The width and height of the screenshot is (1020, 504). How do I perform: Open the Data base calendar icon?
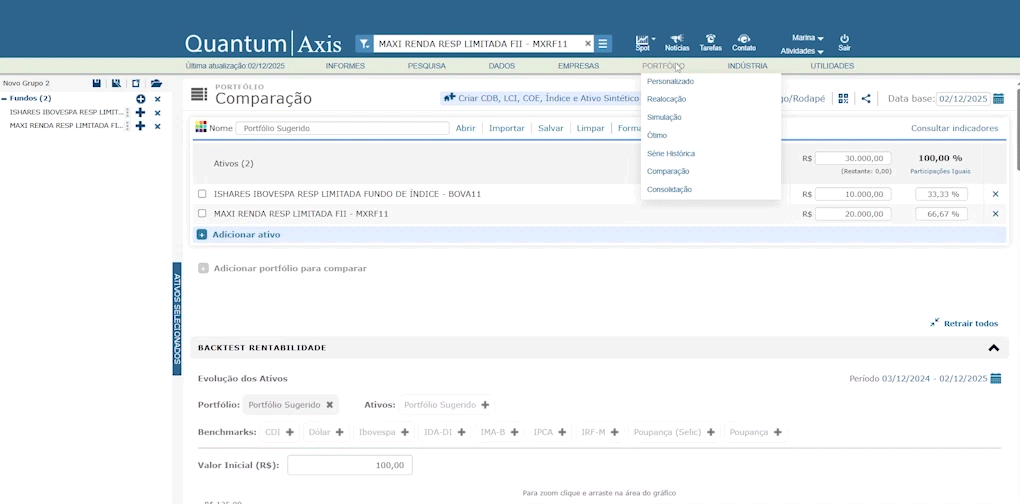[x=998, y=99]
